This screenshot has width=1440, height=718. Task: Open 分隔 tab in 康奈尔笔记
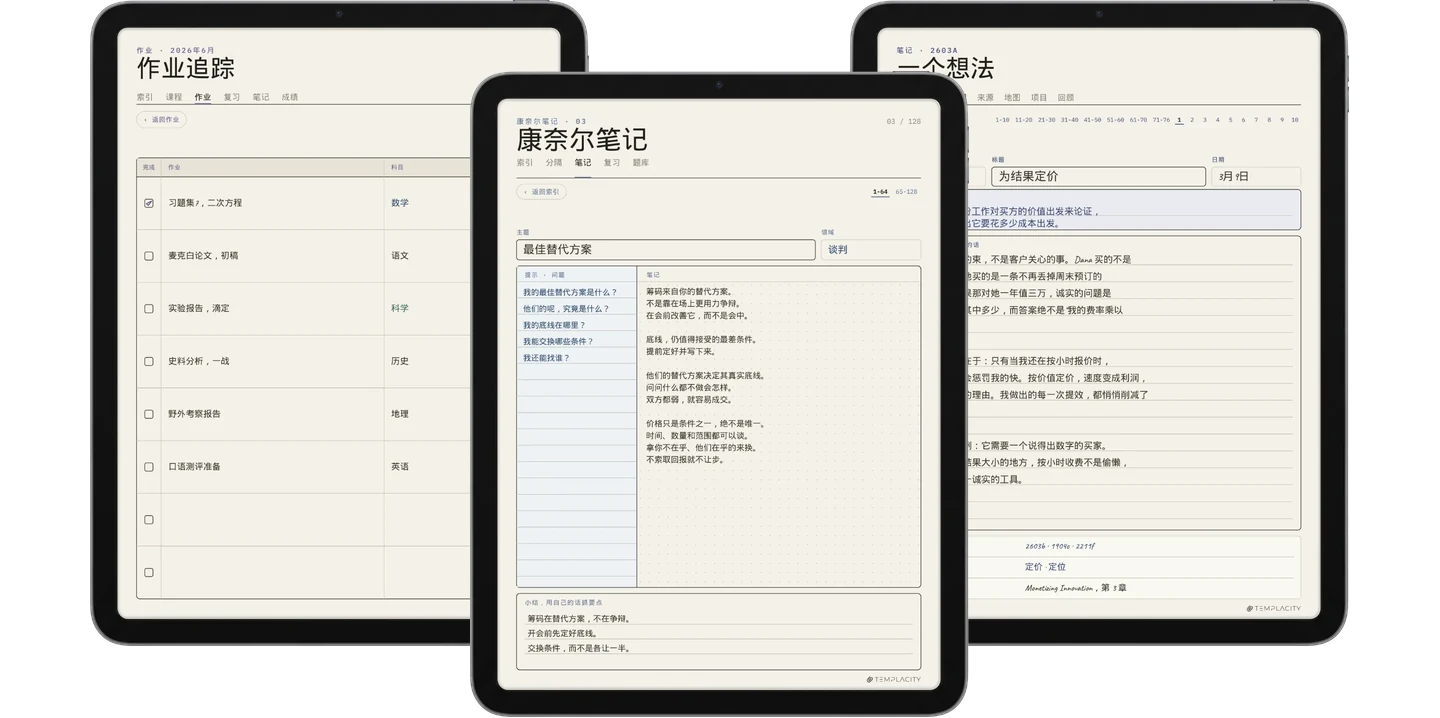coord(554,163)
